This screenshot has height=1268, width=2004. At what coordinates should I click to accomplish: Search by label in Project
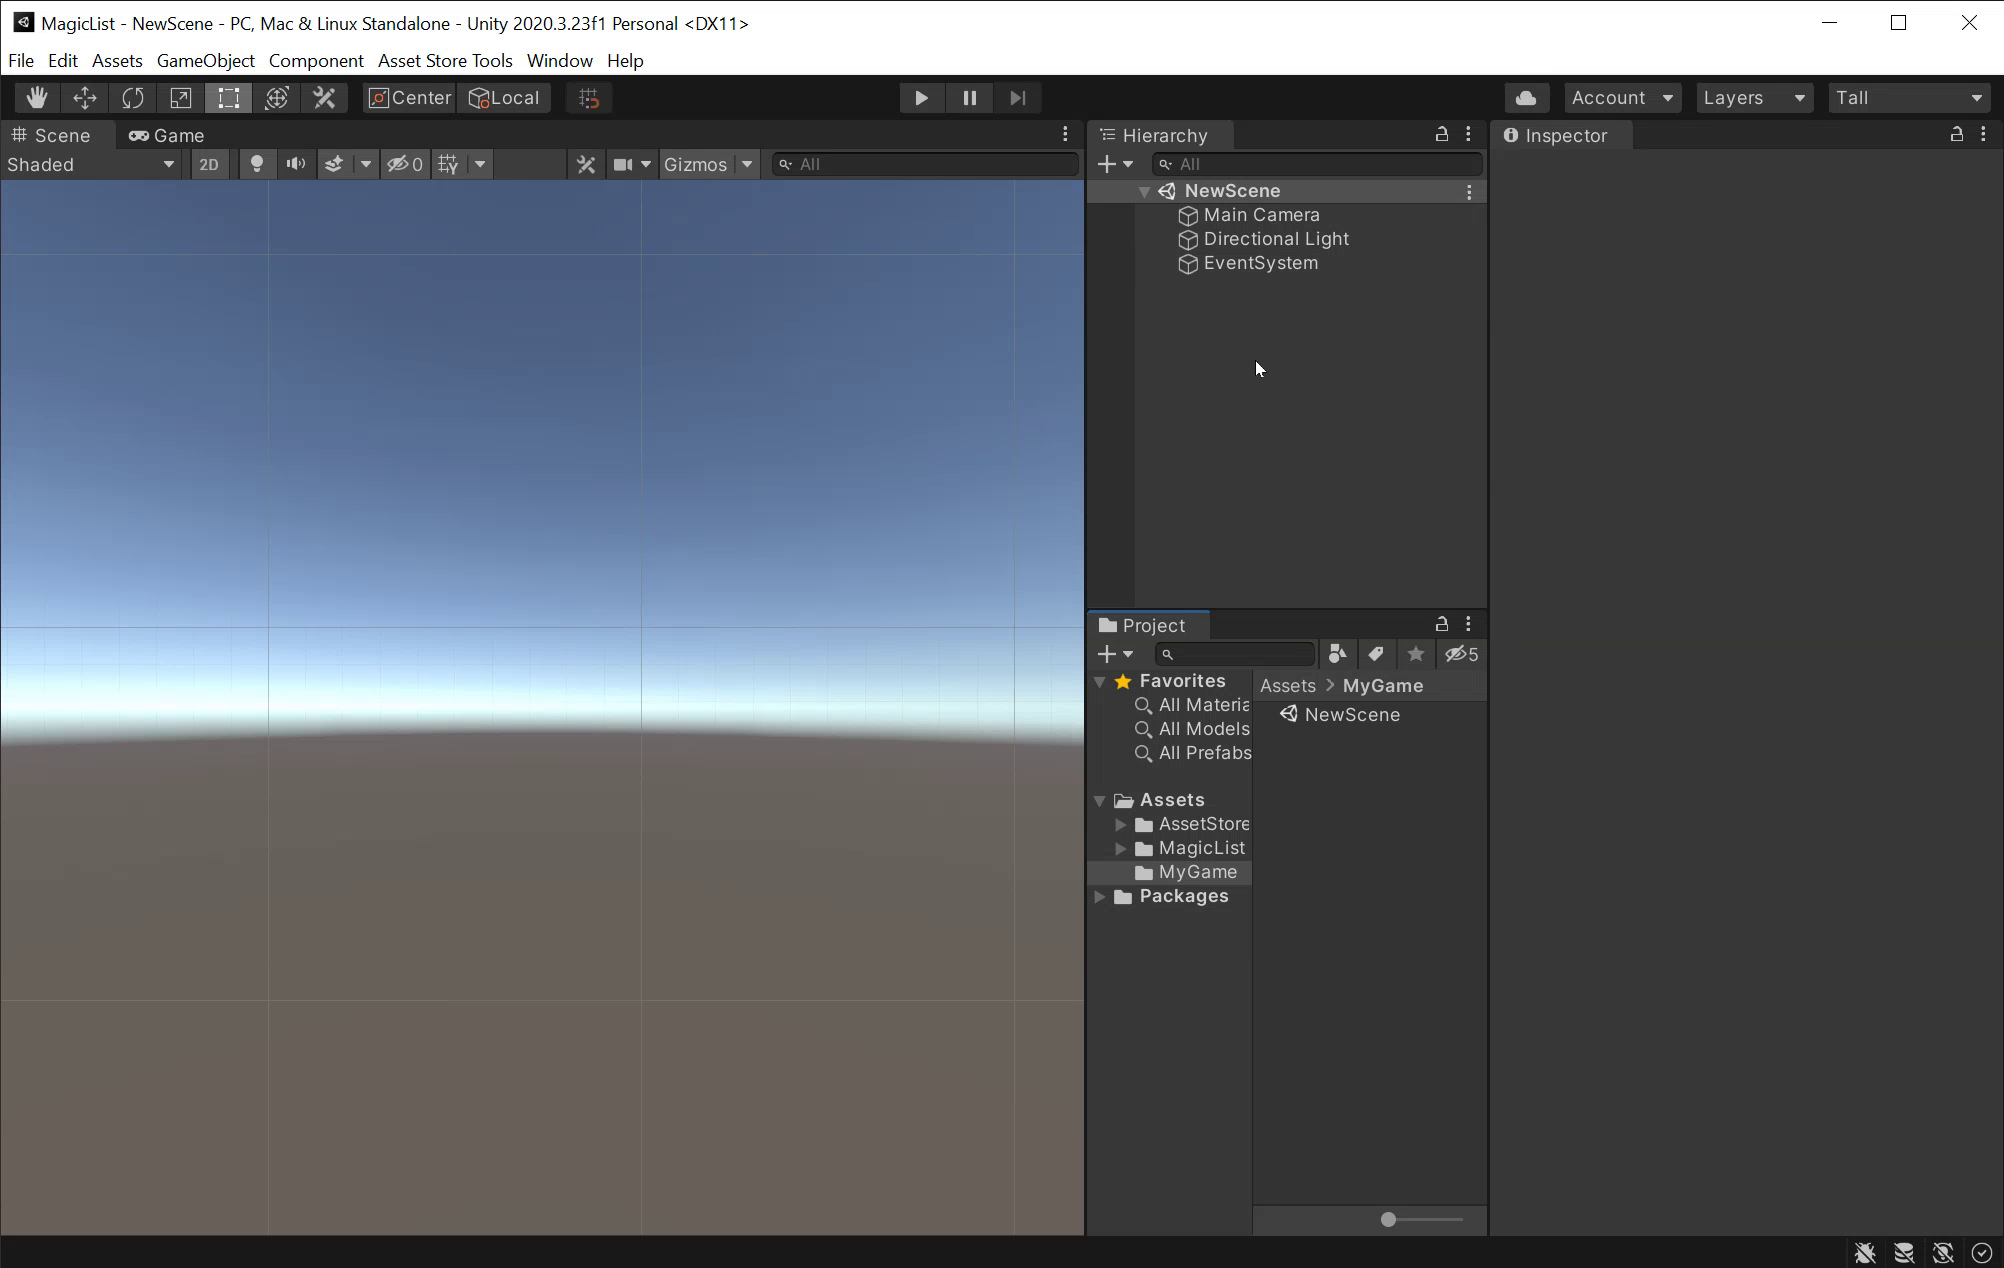1376,654
